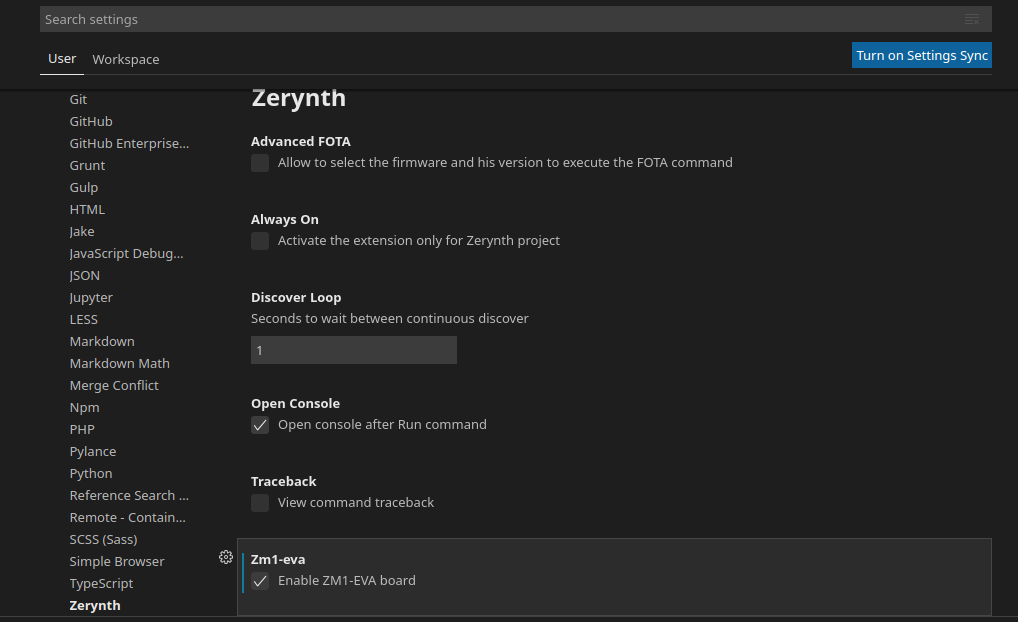
Task: Select Simple Browser settings entry
Action: pos(117,562)
